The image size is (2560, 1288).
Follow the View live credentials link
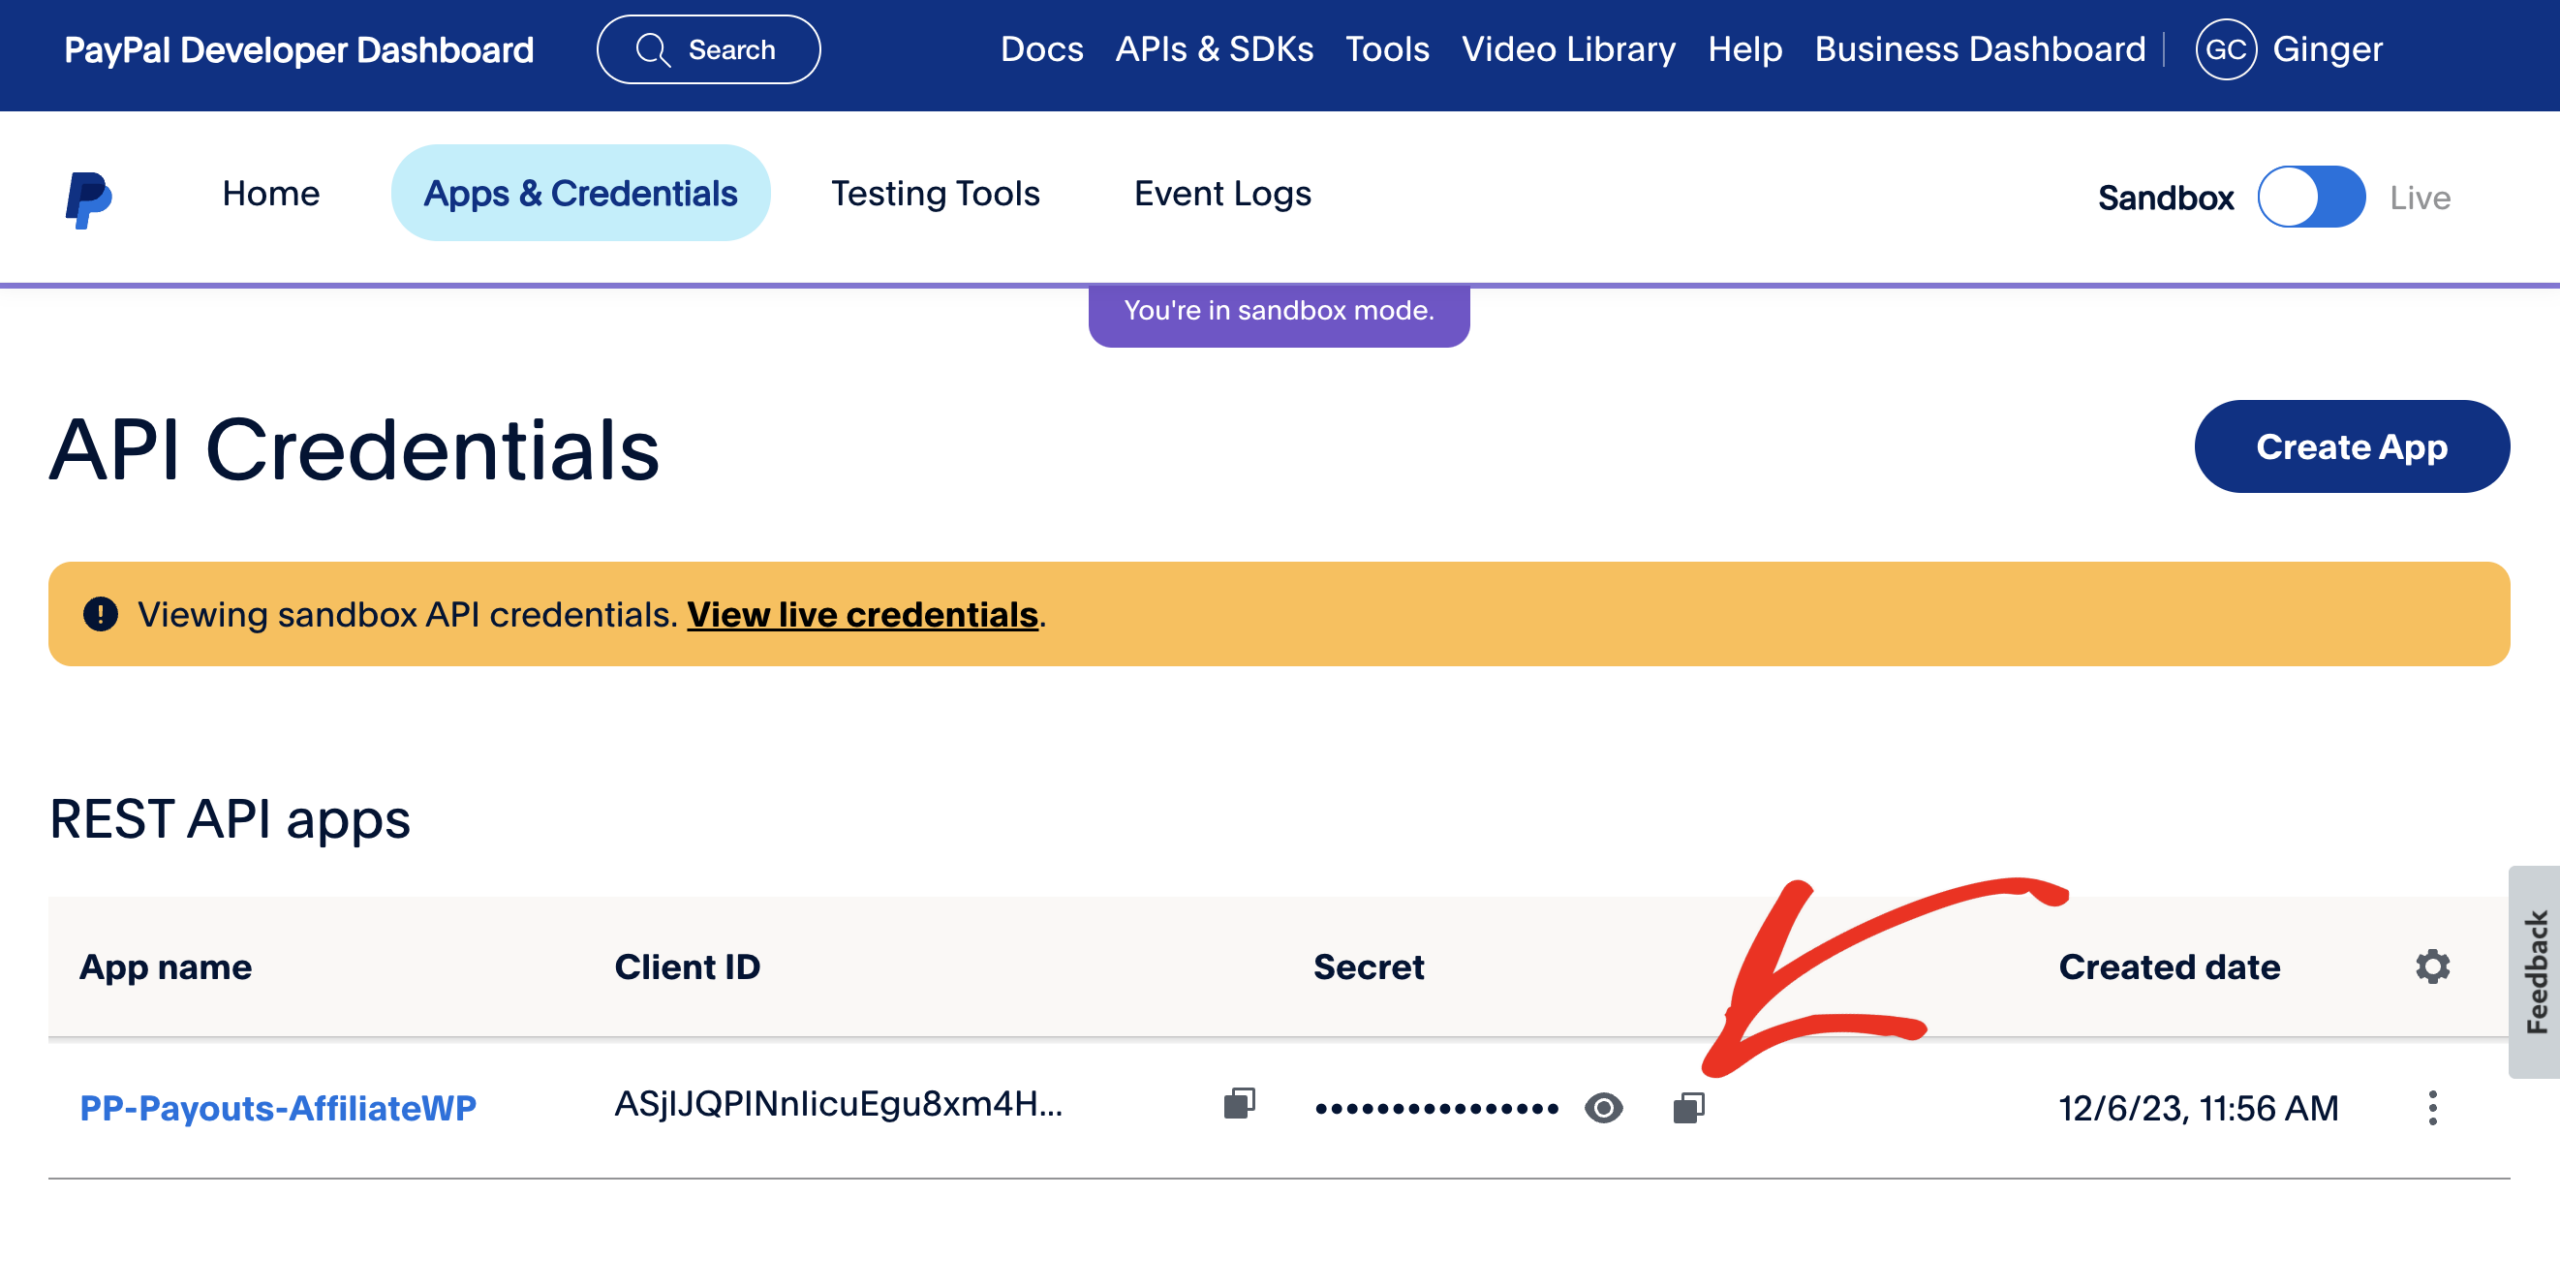[862, 614]
